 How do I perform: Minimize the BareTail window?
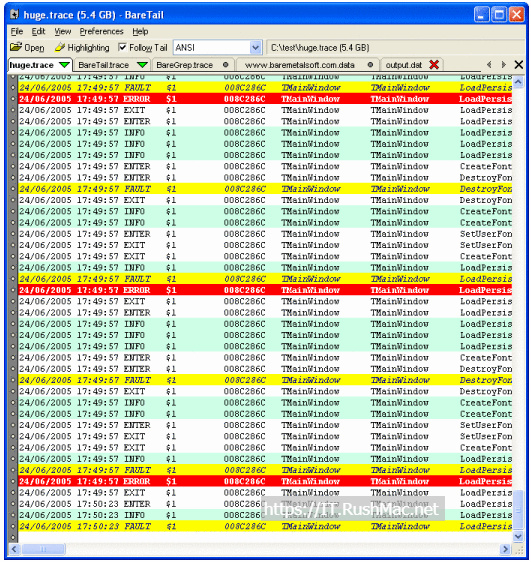(x=482, y=15)
